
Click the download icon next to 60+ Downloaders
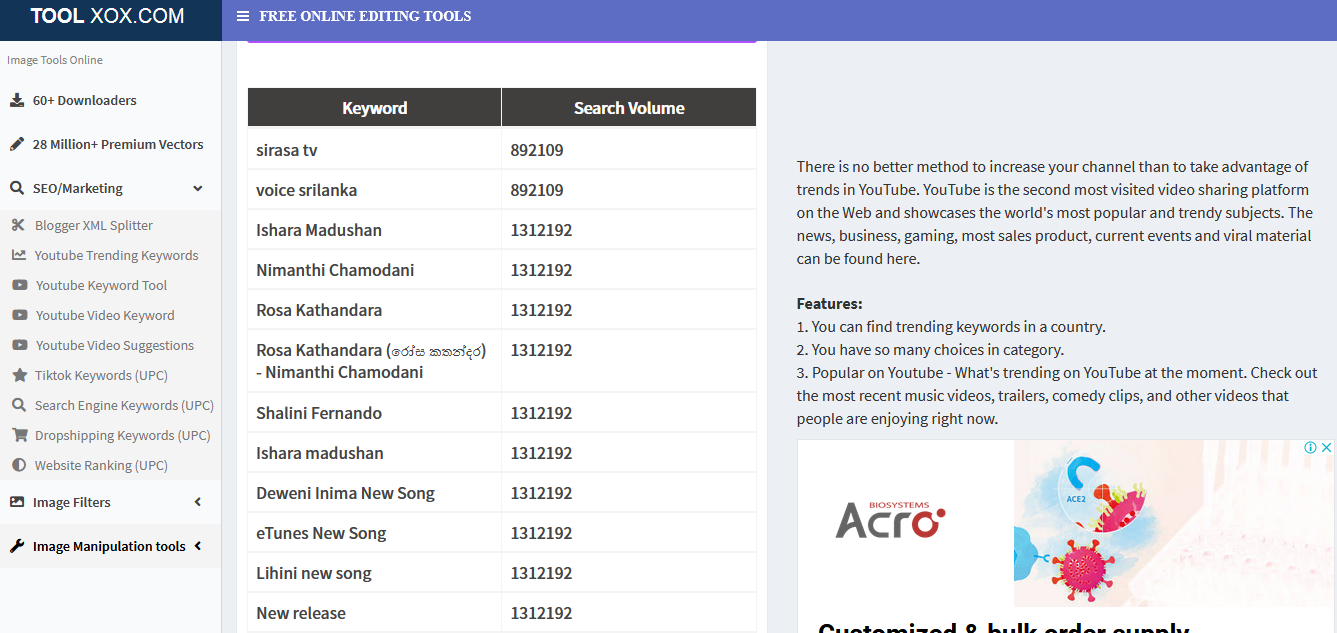pyautogui.click(x=17, y=100)
